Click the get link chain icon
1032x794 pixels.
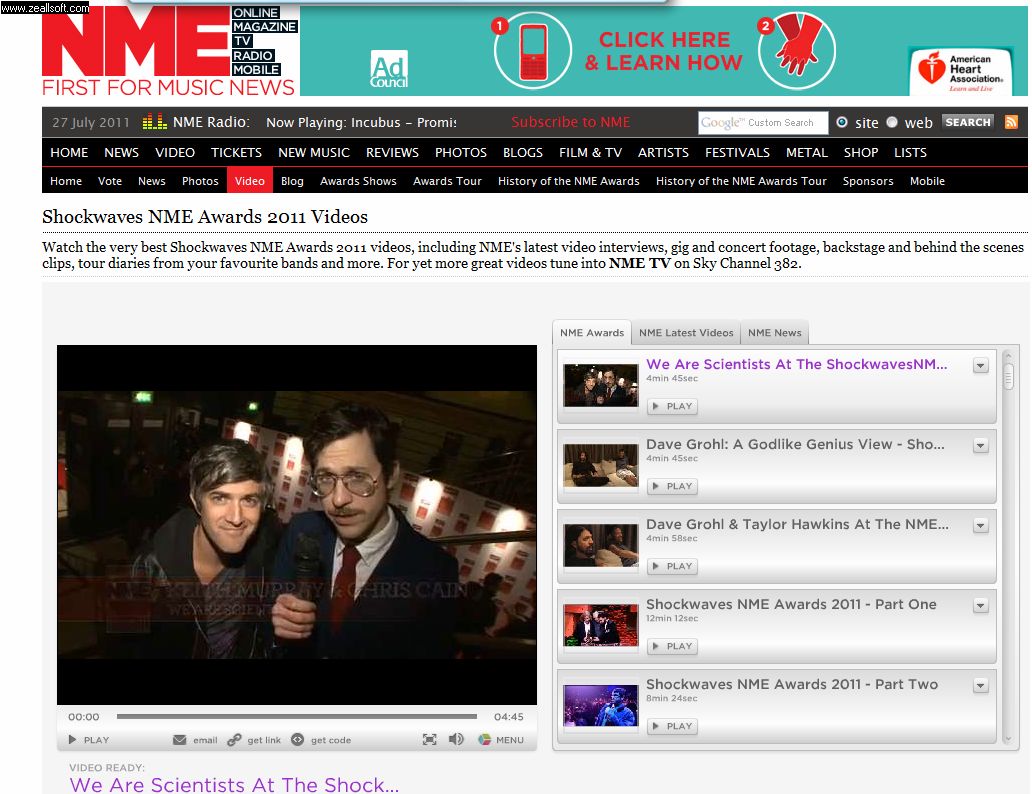tap(234, 740)
